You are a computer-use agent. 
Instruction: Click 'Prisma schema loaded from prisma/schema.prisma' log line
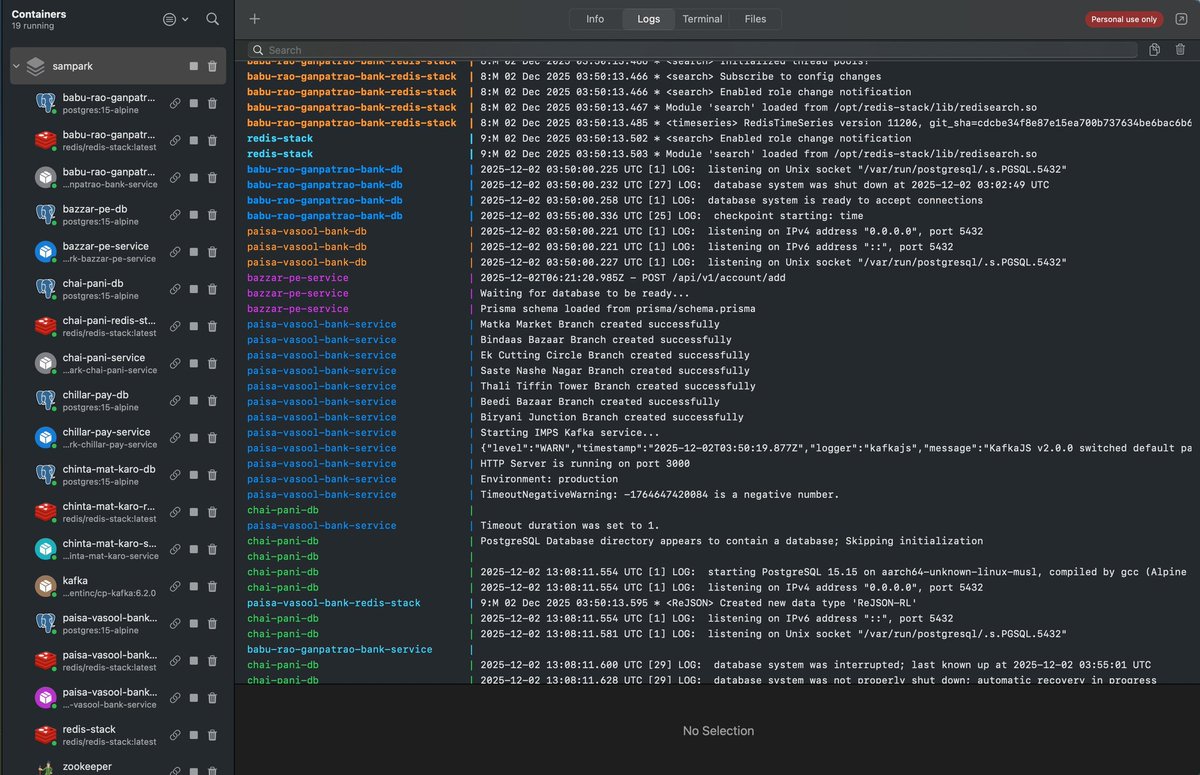click(x=618, y=309)
